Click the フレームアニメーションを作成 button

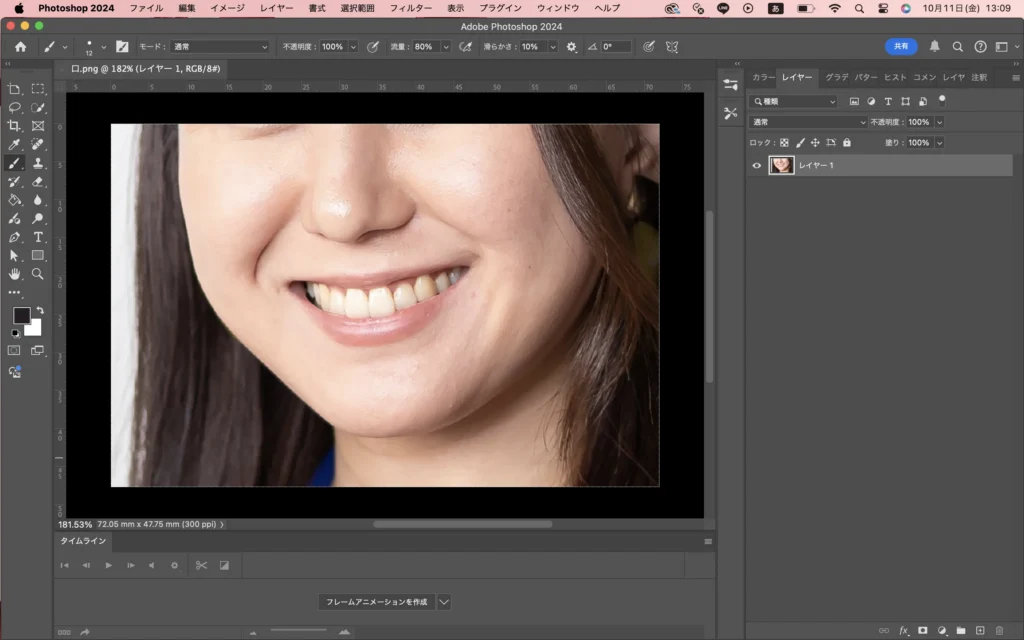[377, 602]
